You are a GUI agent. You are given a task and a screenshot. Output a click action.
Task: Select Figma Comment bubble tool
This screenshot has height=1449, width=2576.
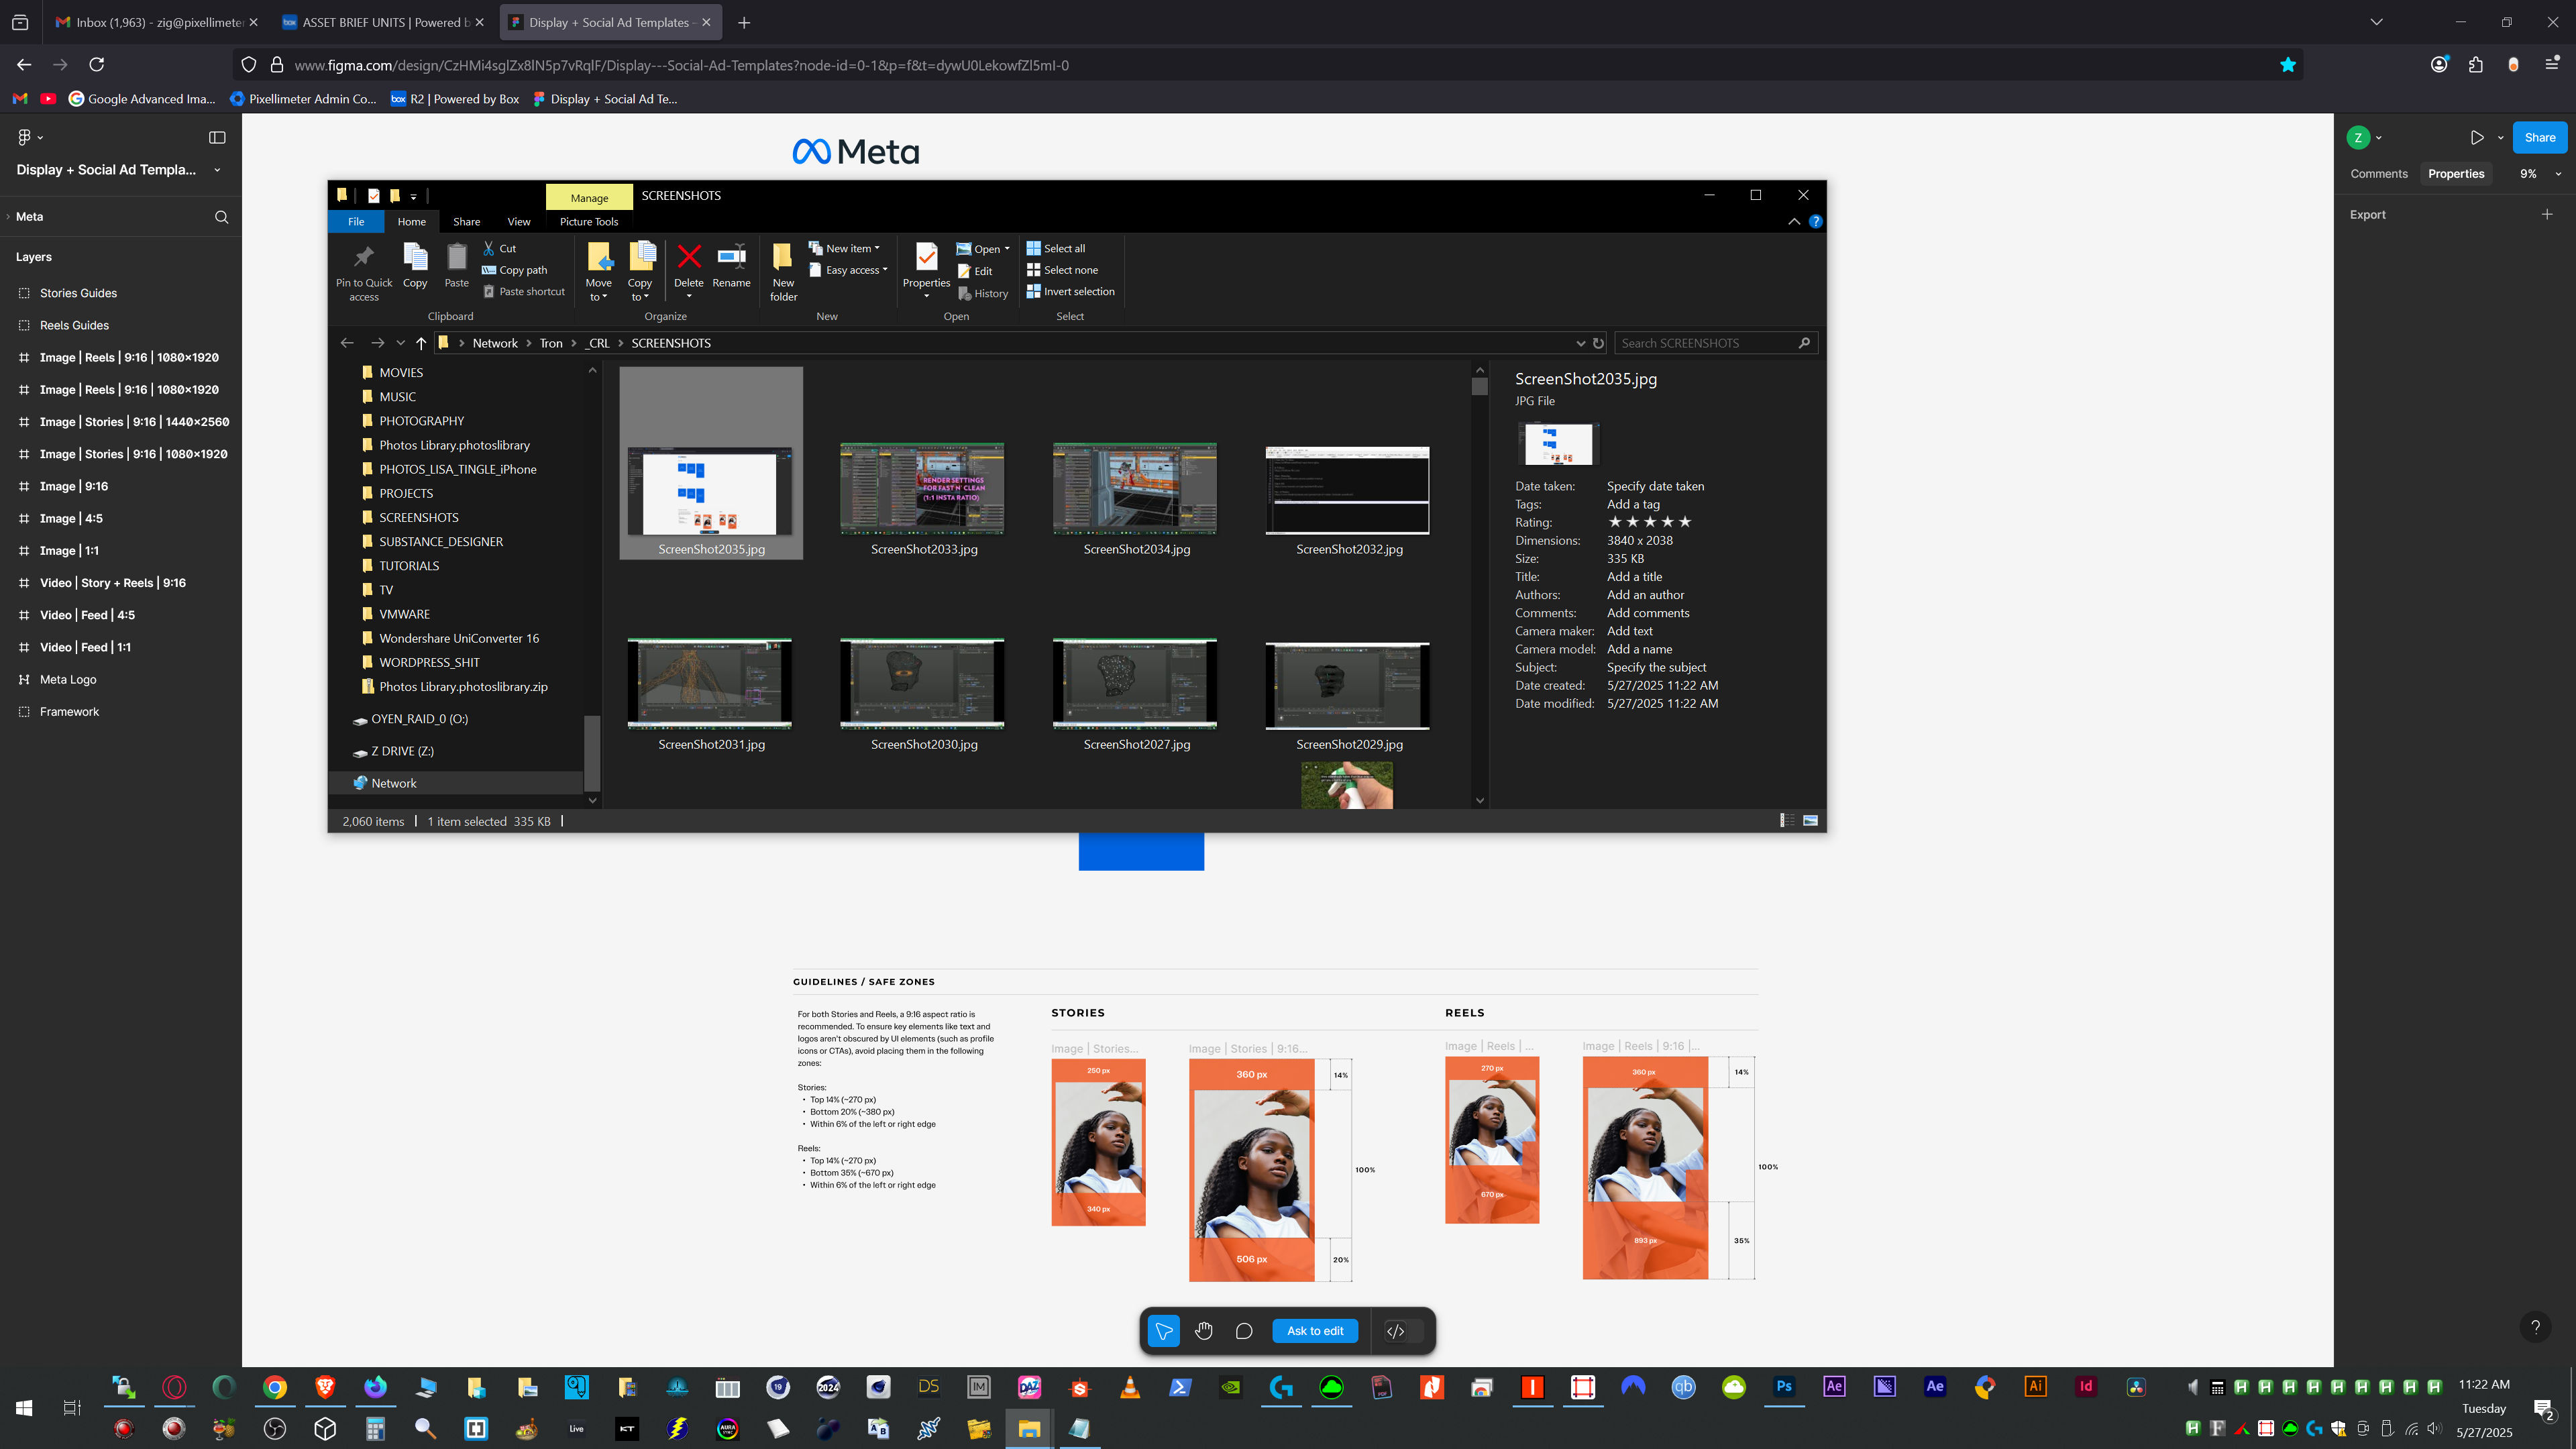[1244, 1331]
